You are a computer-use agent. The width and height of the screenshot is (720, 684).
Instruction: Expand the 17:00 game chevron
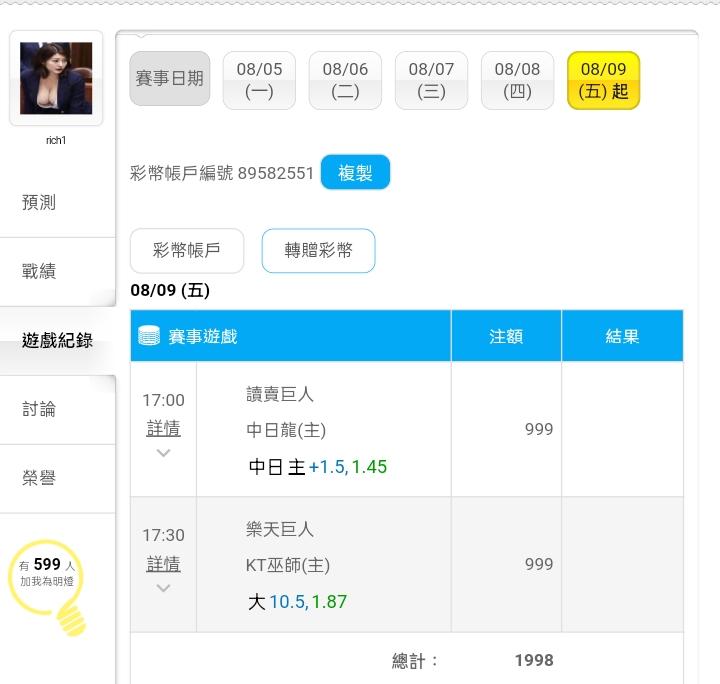[163, 454]
